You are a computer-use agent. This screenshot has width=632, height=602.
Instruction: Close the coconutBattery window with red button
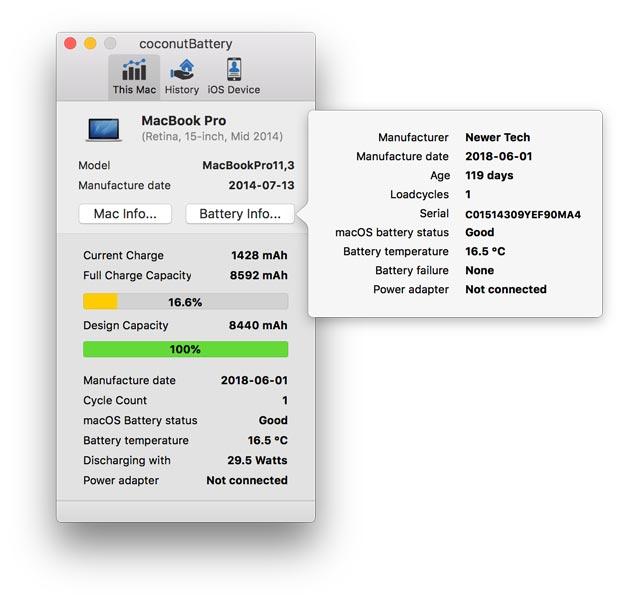pos(71,43)
